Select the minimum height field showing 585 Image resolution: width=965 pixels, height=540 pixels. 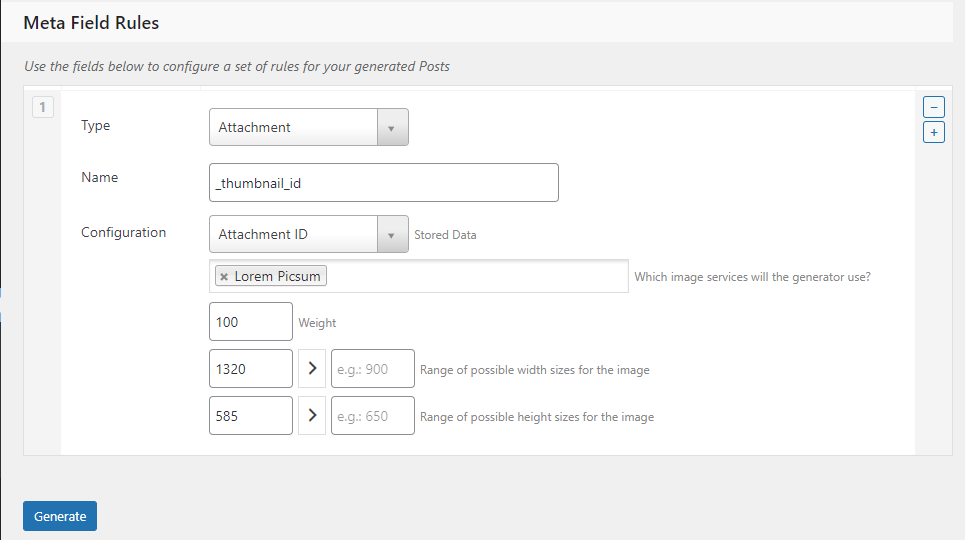point(251,416)
